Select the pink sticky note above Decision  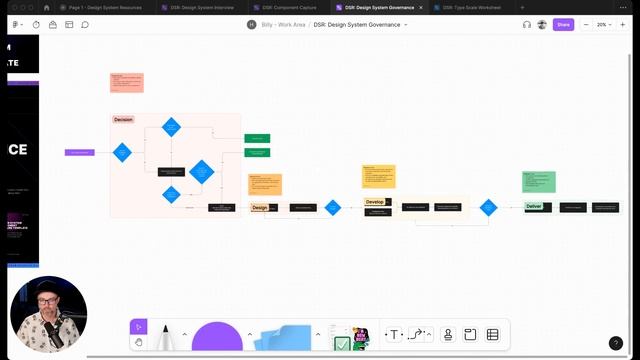point(127,83)
